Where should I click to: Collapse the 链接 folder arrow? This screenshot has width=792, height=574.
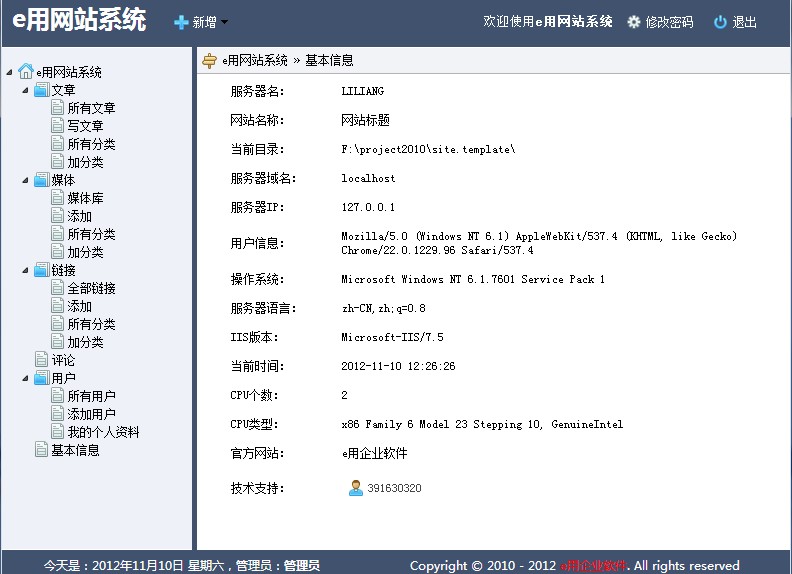pos(25,270)
